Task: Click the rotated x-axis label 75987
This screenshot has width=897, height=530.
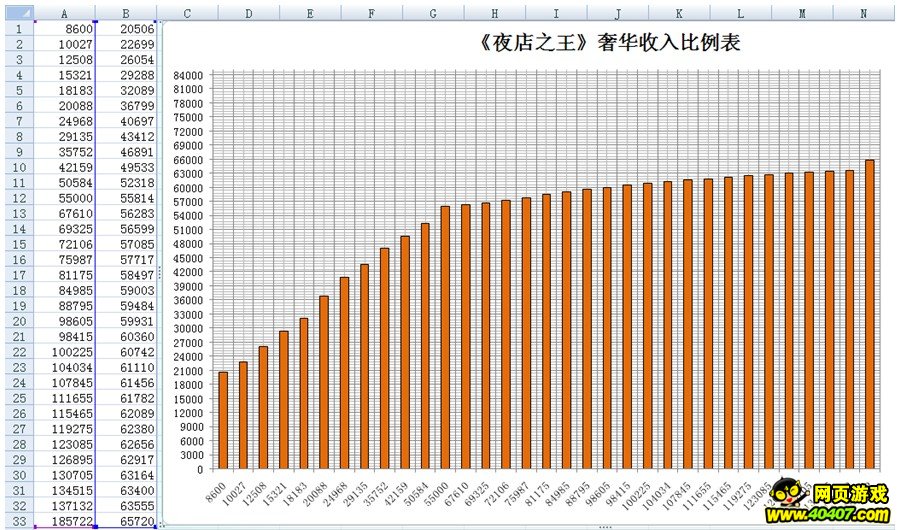Action: [x=517, y=493]
